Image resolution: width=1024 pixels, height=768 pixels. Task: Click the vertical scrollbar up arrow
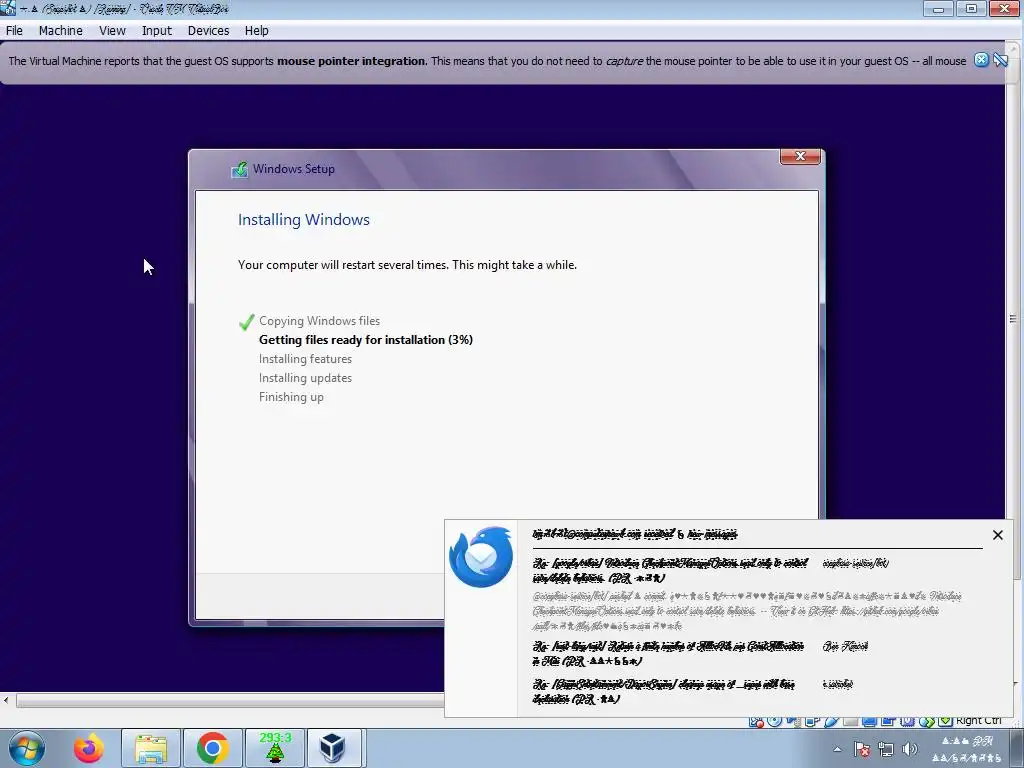(1014, 48)
